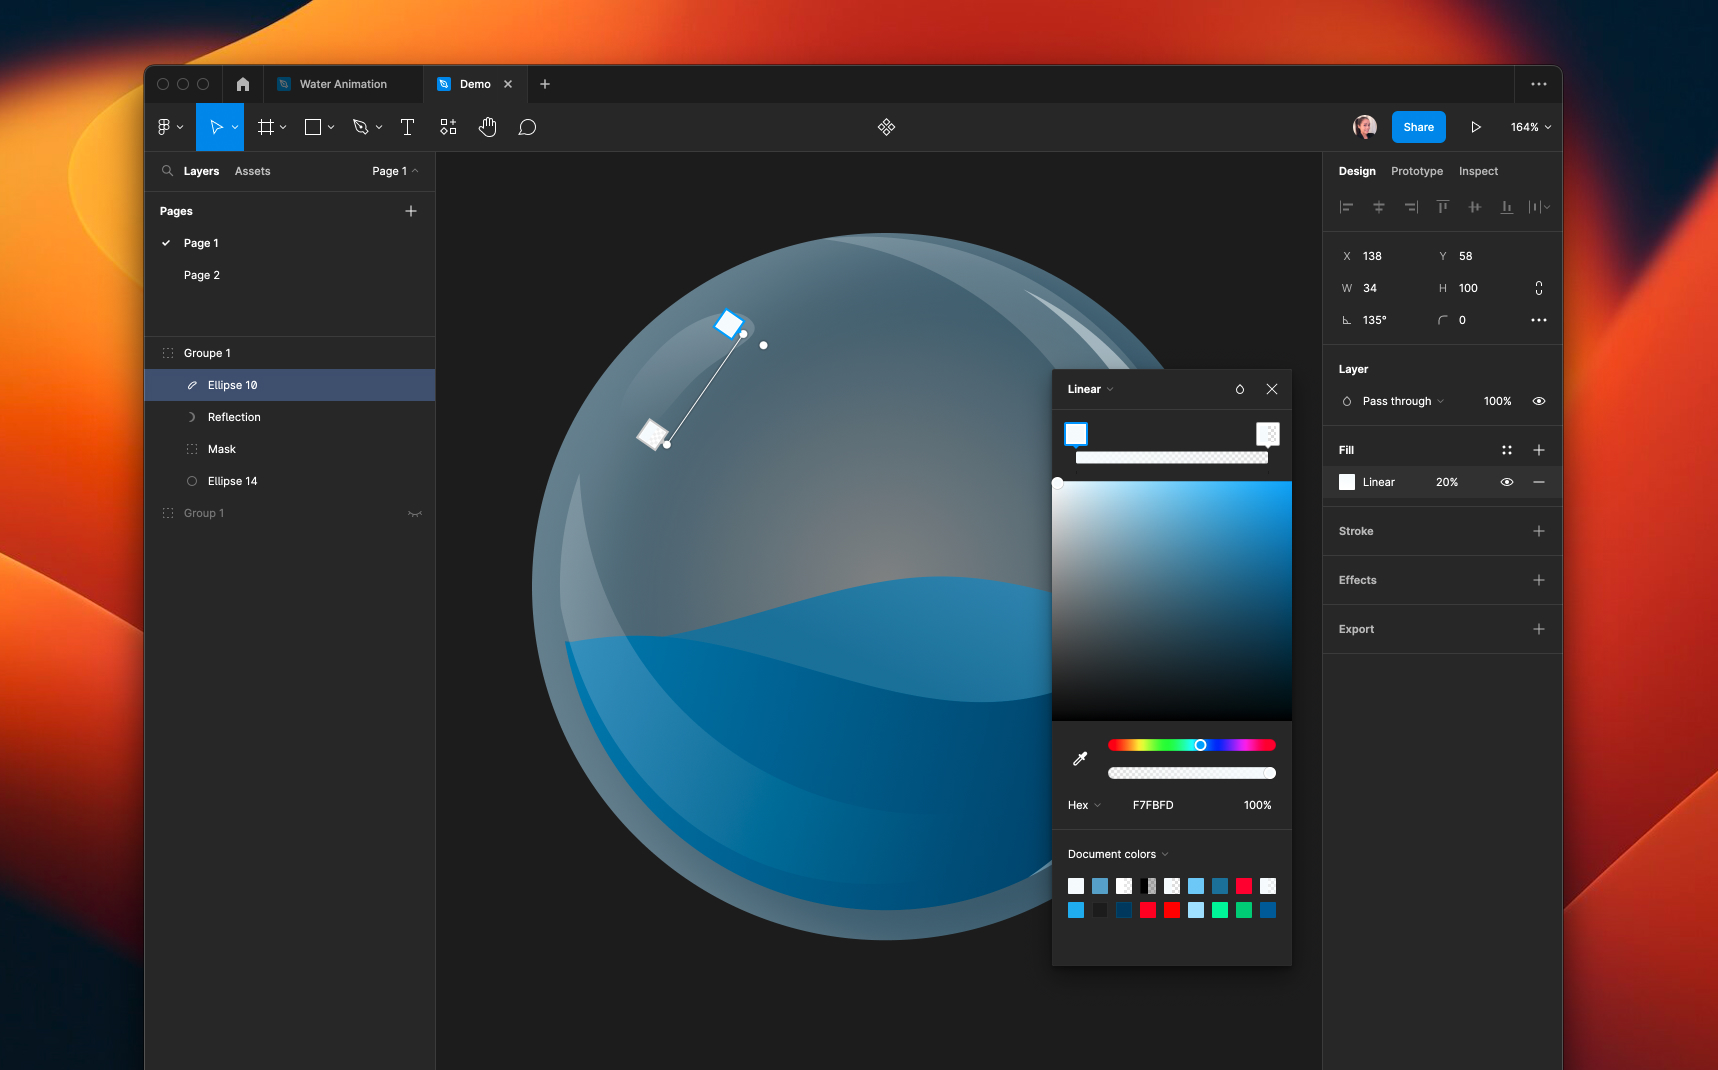Open the Resources tool
The height and width of the screenshot is (1070, 1718).
448,127
